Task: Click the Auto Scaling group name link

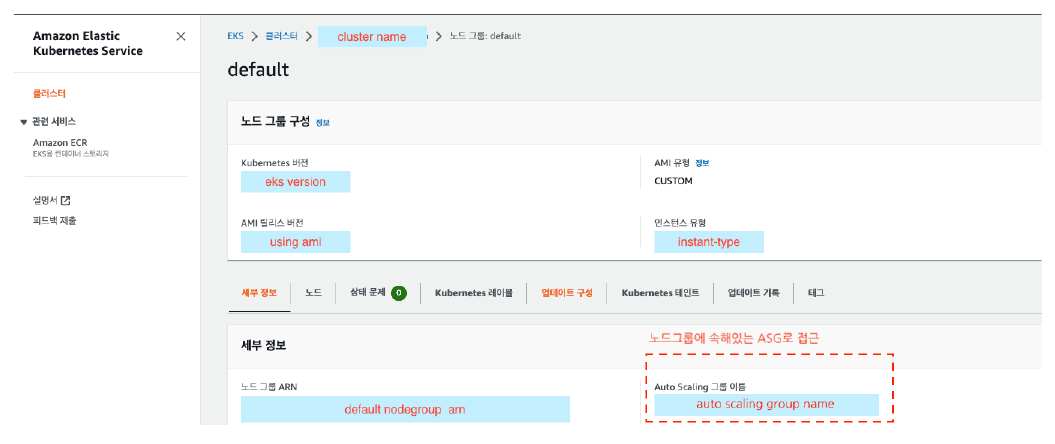Action: (766, 404)
